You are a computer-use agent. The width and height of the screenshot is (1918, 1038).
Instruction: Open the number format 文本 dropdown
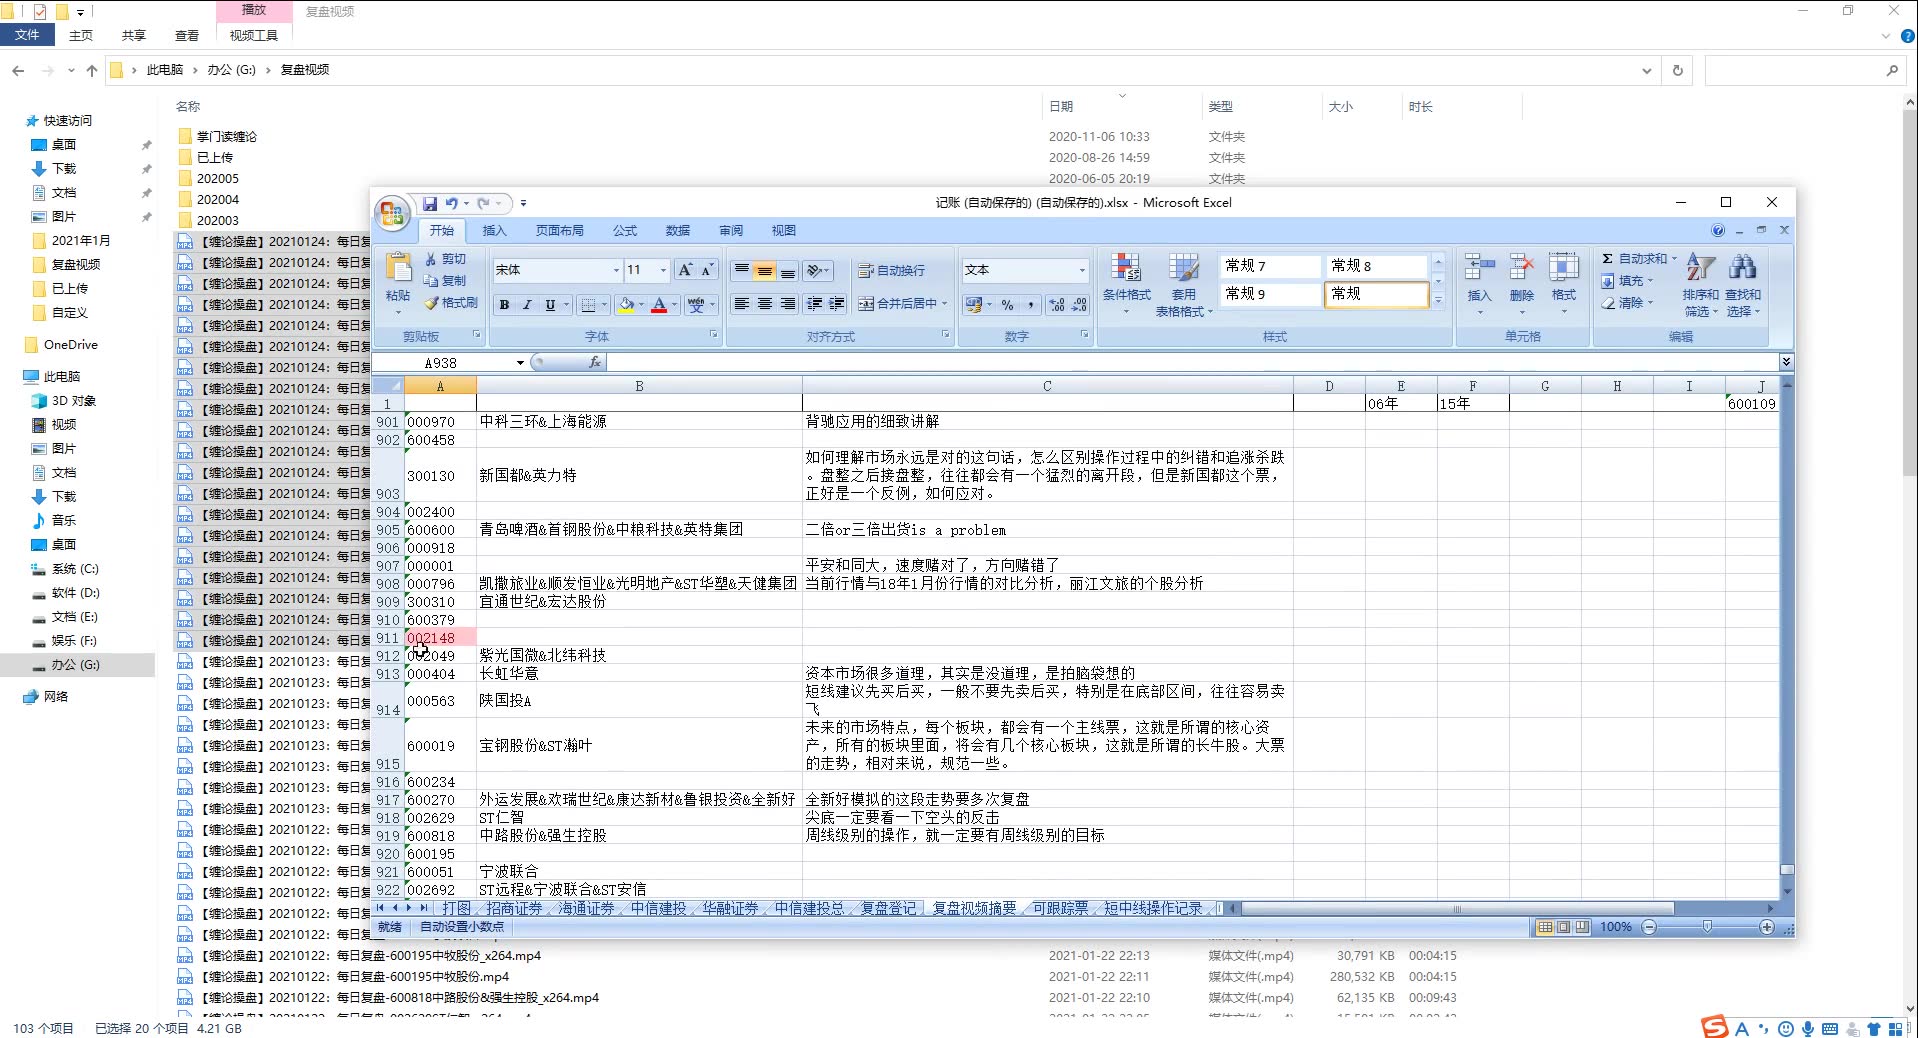1082,270
